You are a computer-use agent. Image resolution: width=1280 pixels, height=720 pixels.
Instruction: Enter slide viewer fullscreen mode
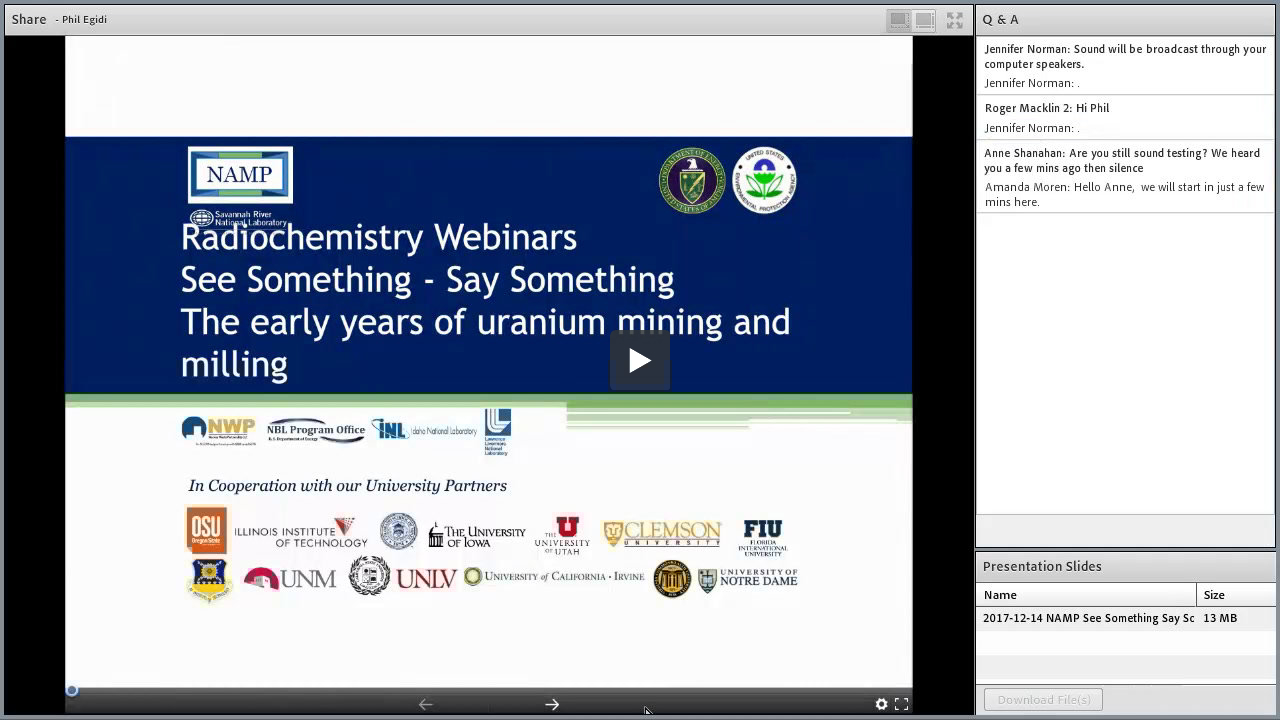point(901,704)
